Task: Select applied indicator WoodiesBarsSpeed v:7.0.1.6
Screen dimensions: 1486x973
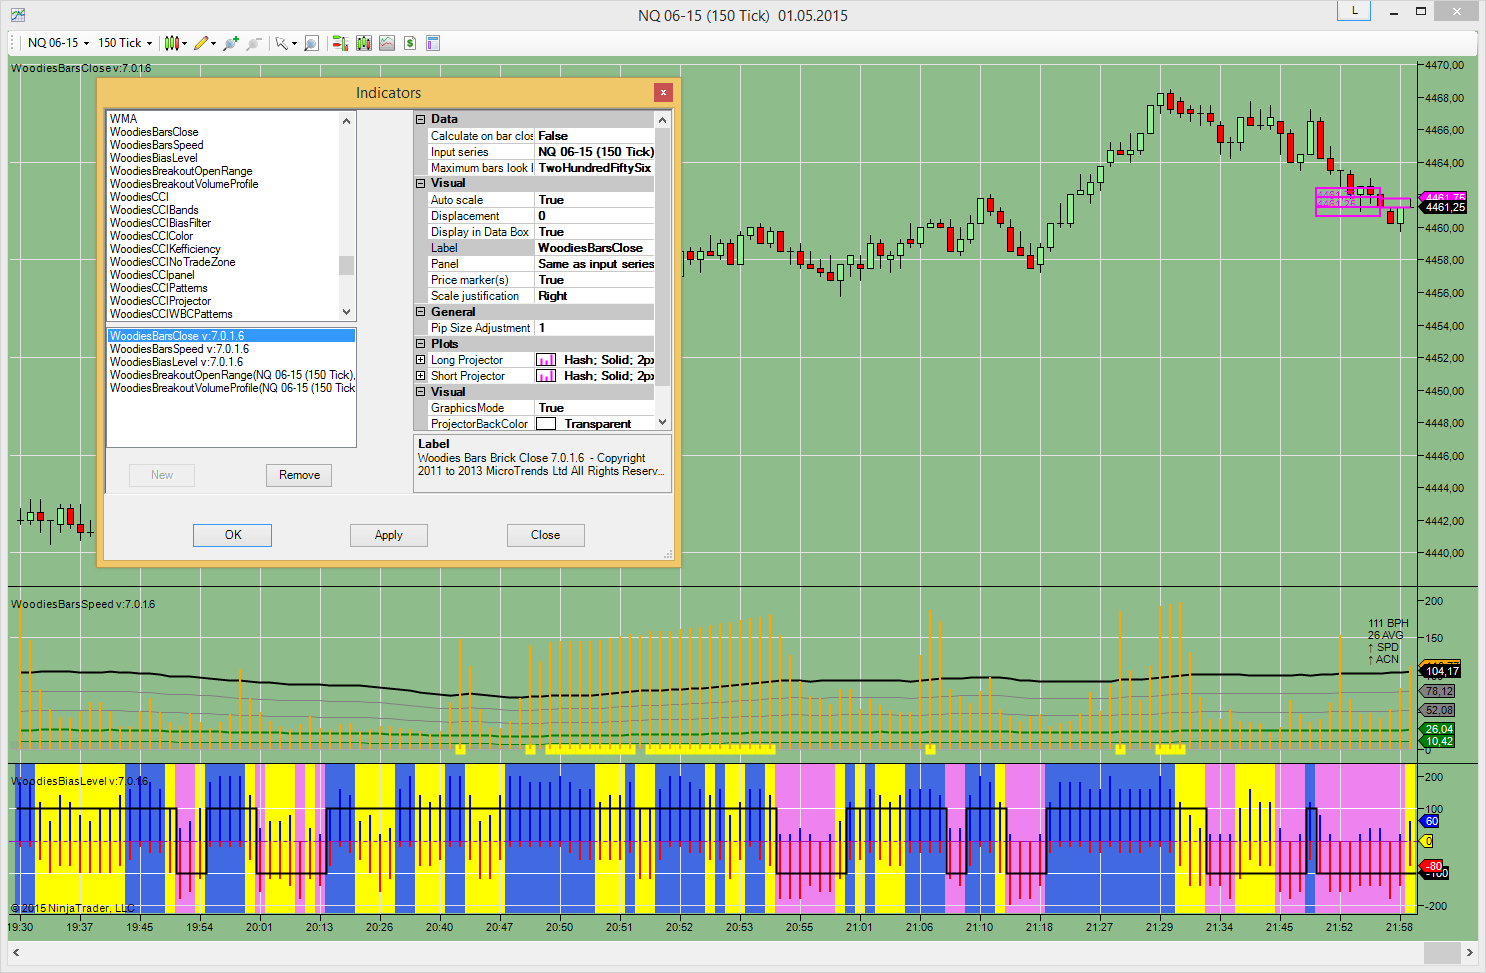Action: 179,349
